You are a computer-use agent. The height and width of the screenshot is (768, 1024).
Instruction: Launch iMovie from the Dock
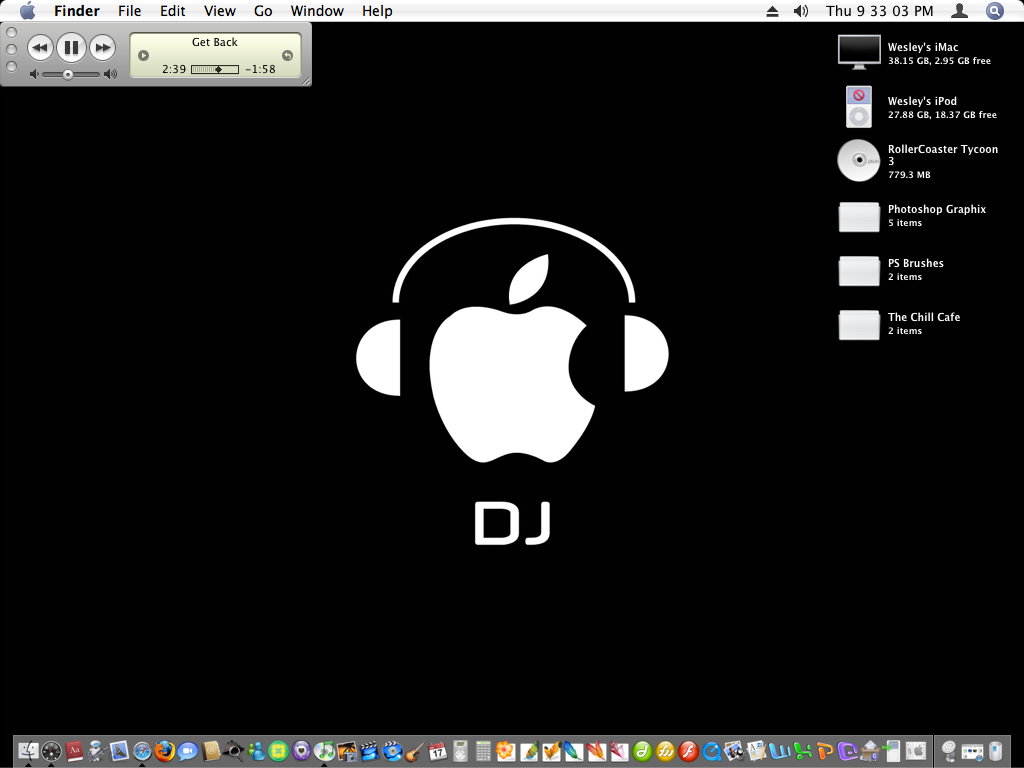click(x=370, y=751)
